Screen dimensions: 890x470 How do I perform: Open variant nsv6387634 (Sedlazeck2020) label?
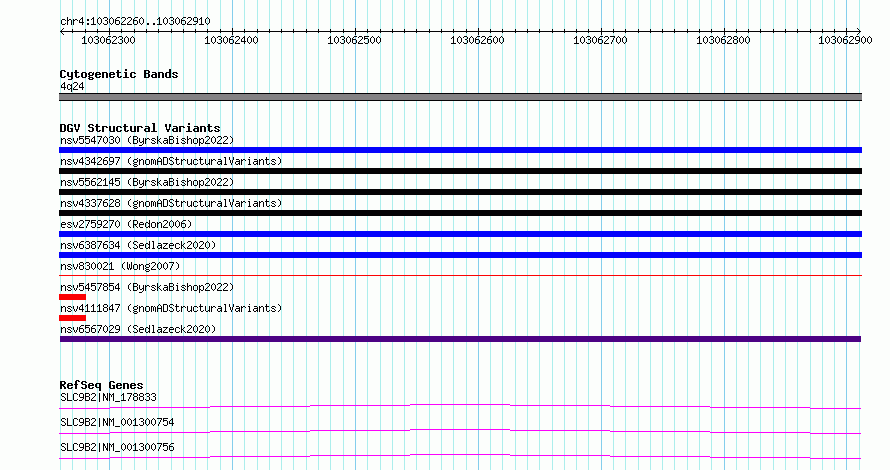(138, 245)
